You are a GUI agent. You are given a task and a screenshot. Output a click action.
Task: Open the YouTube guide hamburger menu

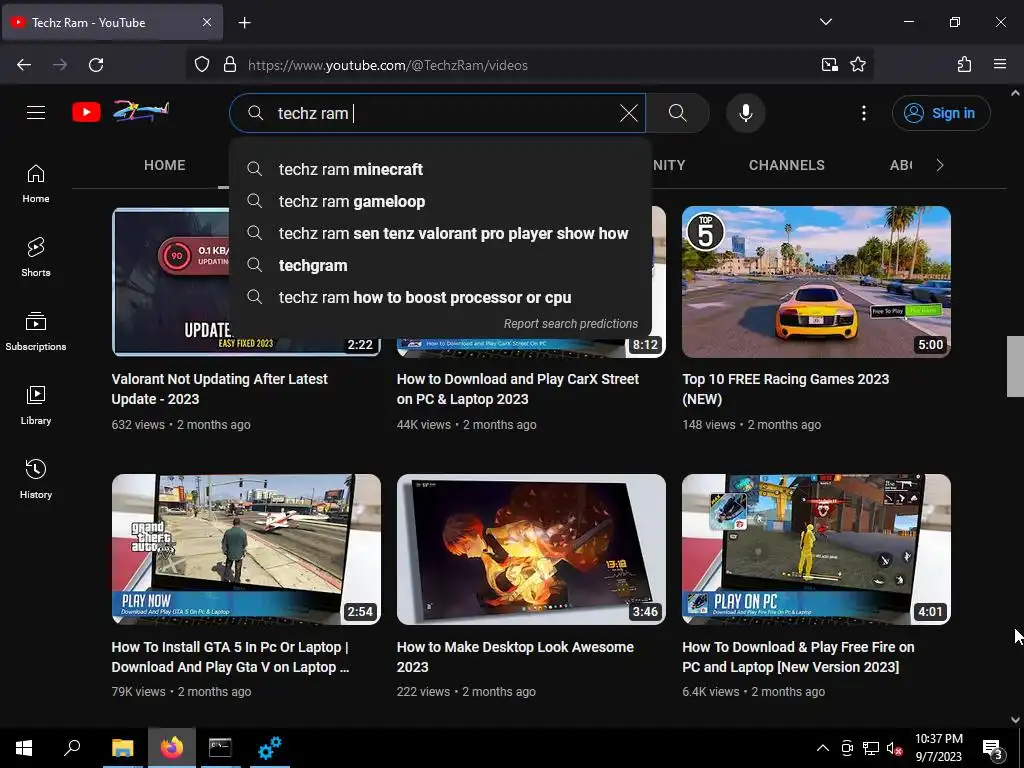click(36, 112)
